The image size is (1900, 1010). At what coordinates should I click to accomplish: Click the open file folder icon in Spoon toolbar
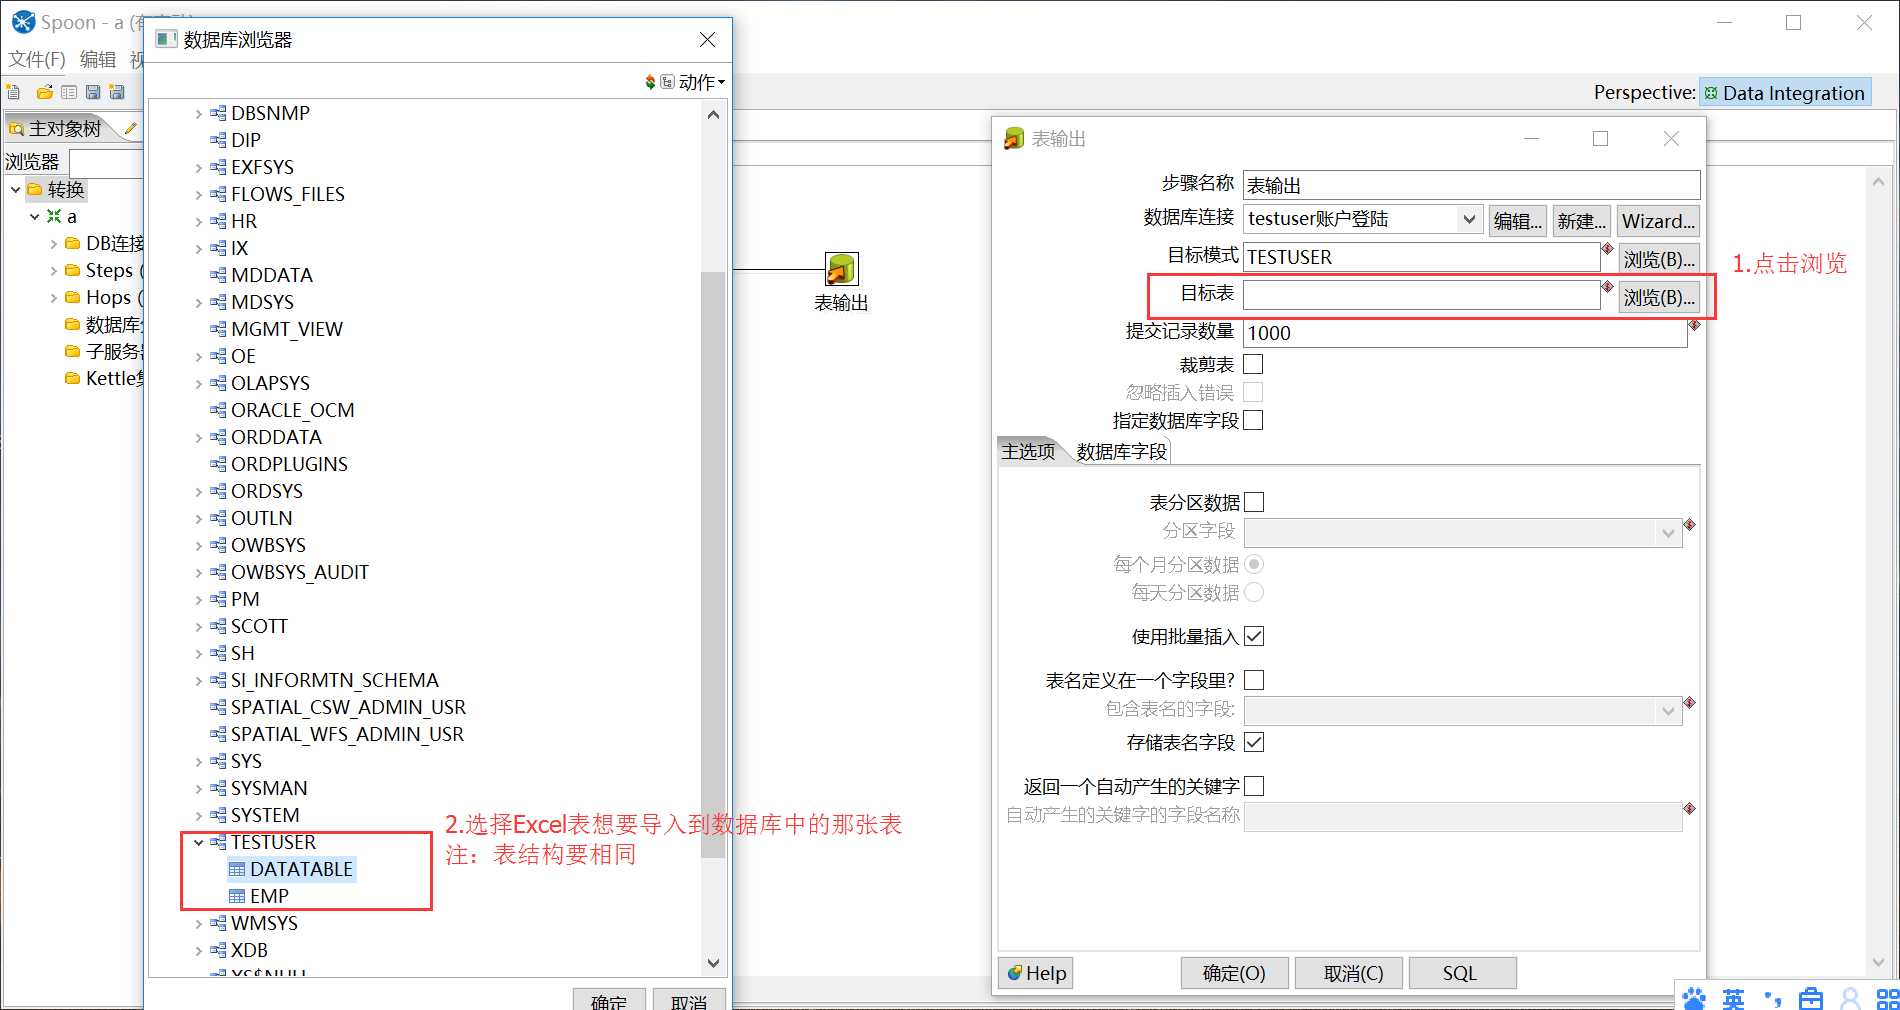tap(44, 92)
